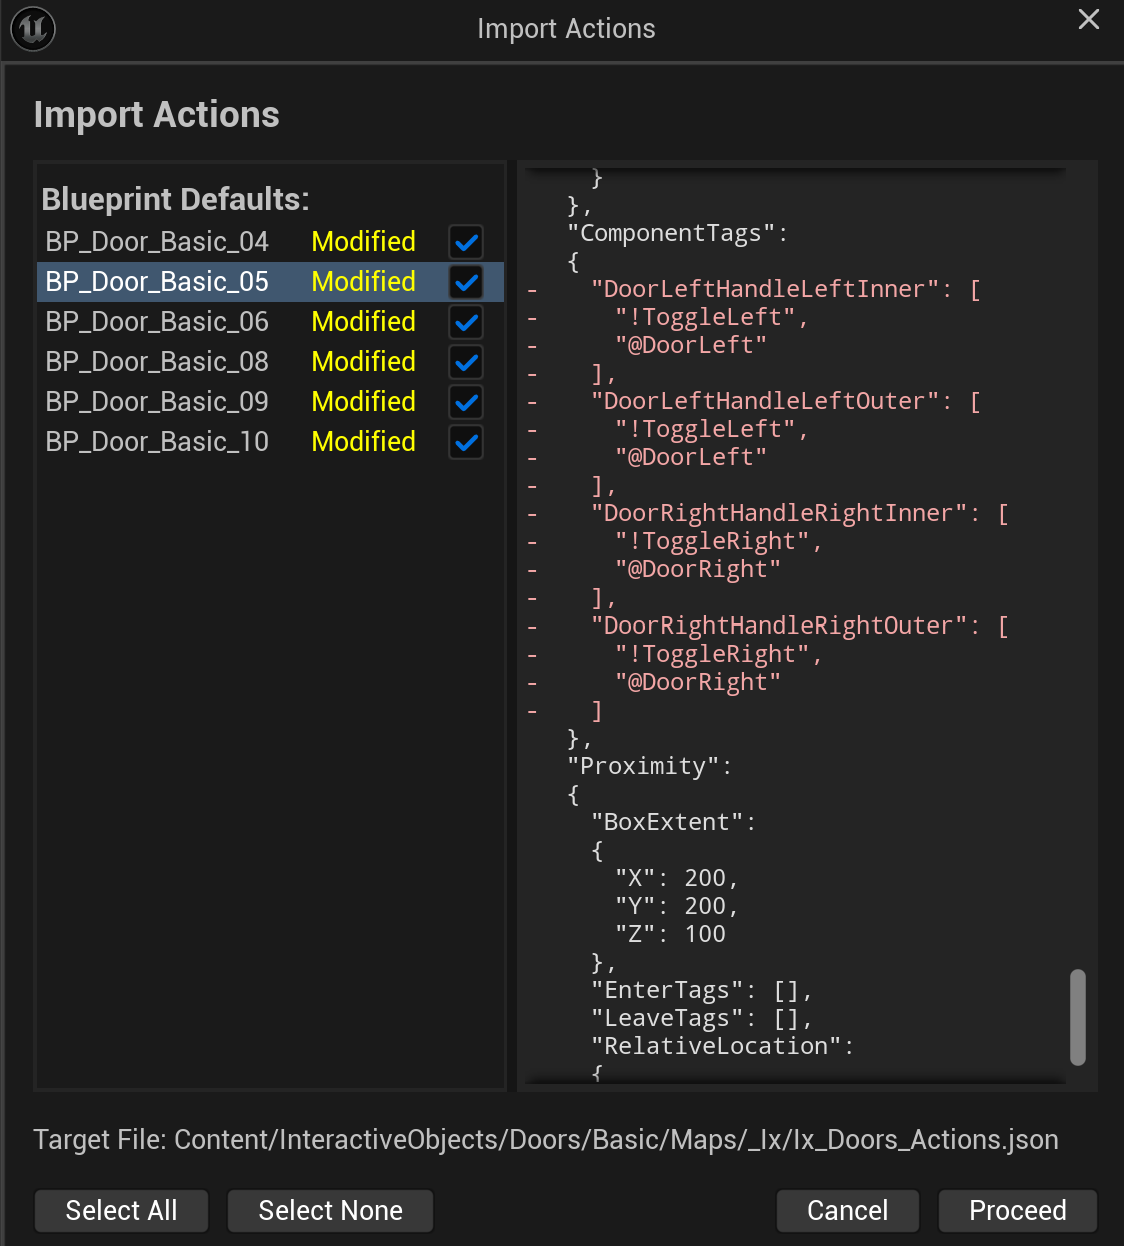Screen dimensions: 1124x1246
Task: Click the "LeaveTags": [] line
Action: click(x=701, y=1018)
